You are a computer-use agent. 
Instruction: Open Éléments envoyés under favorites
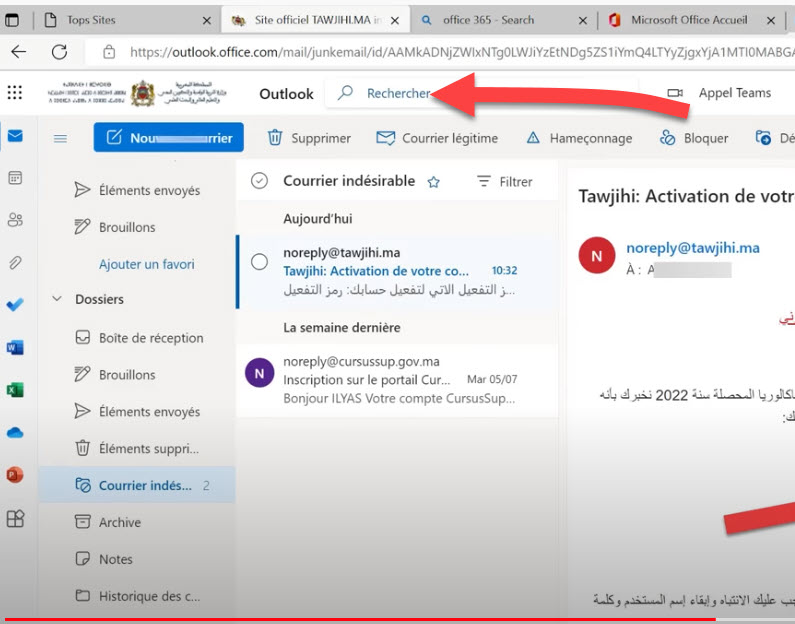(x=137, y=190)
